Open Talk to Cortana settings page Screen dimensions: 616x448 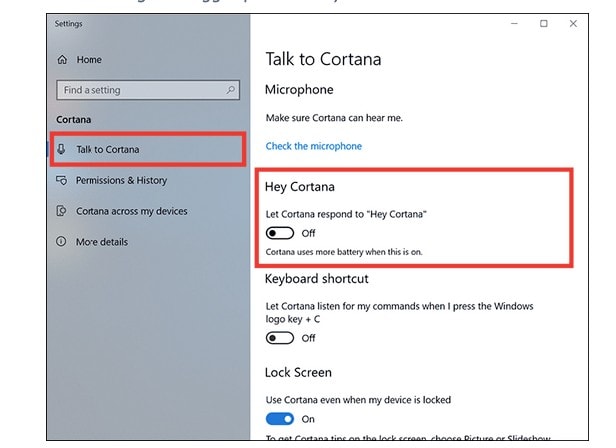pos(148,149)
